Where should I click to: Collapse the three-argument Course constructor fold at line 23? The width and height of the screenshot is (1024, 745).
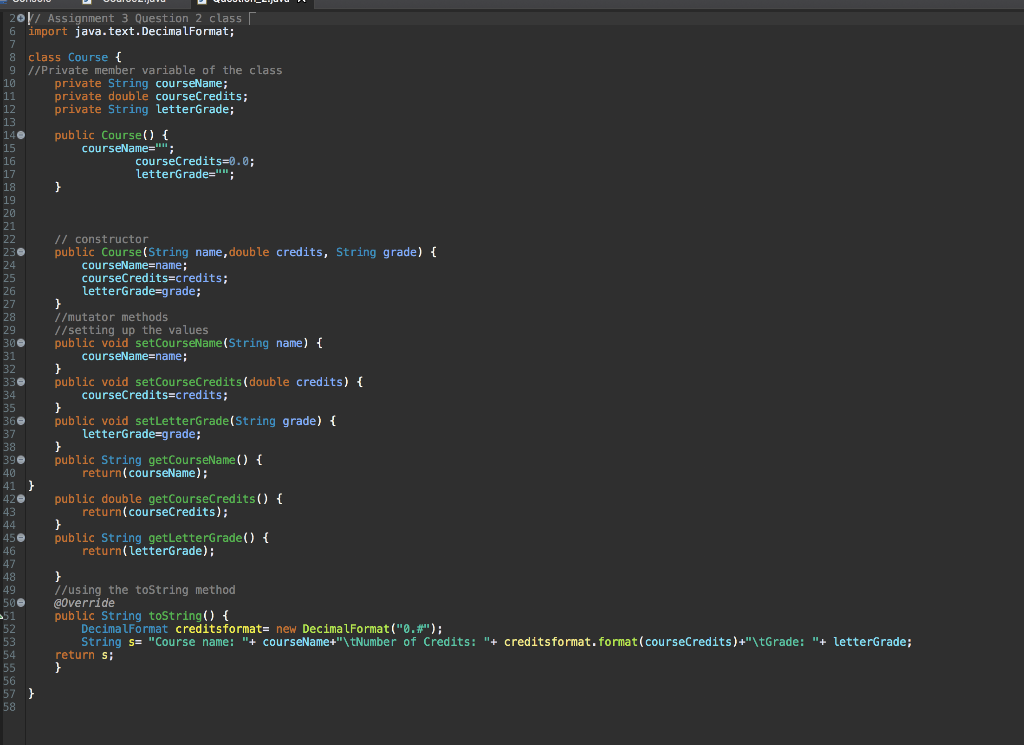pyautogui.click(x=21, y=252)
